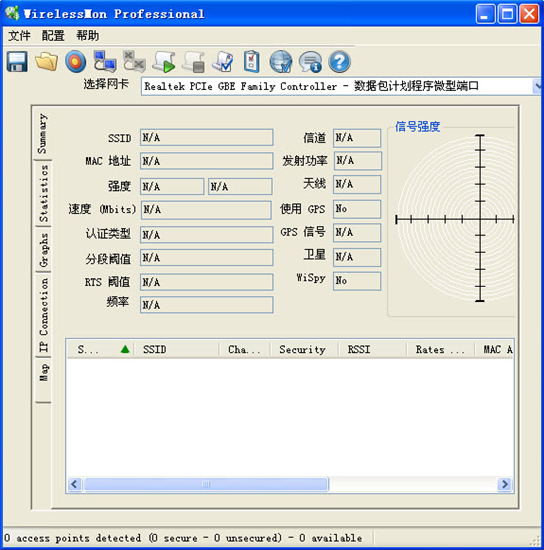The image size is (544, 550).
Task: Sort list by the Security column header
Action: tap(302, 349)
